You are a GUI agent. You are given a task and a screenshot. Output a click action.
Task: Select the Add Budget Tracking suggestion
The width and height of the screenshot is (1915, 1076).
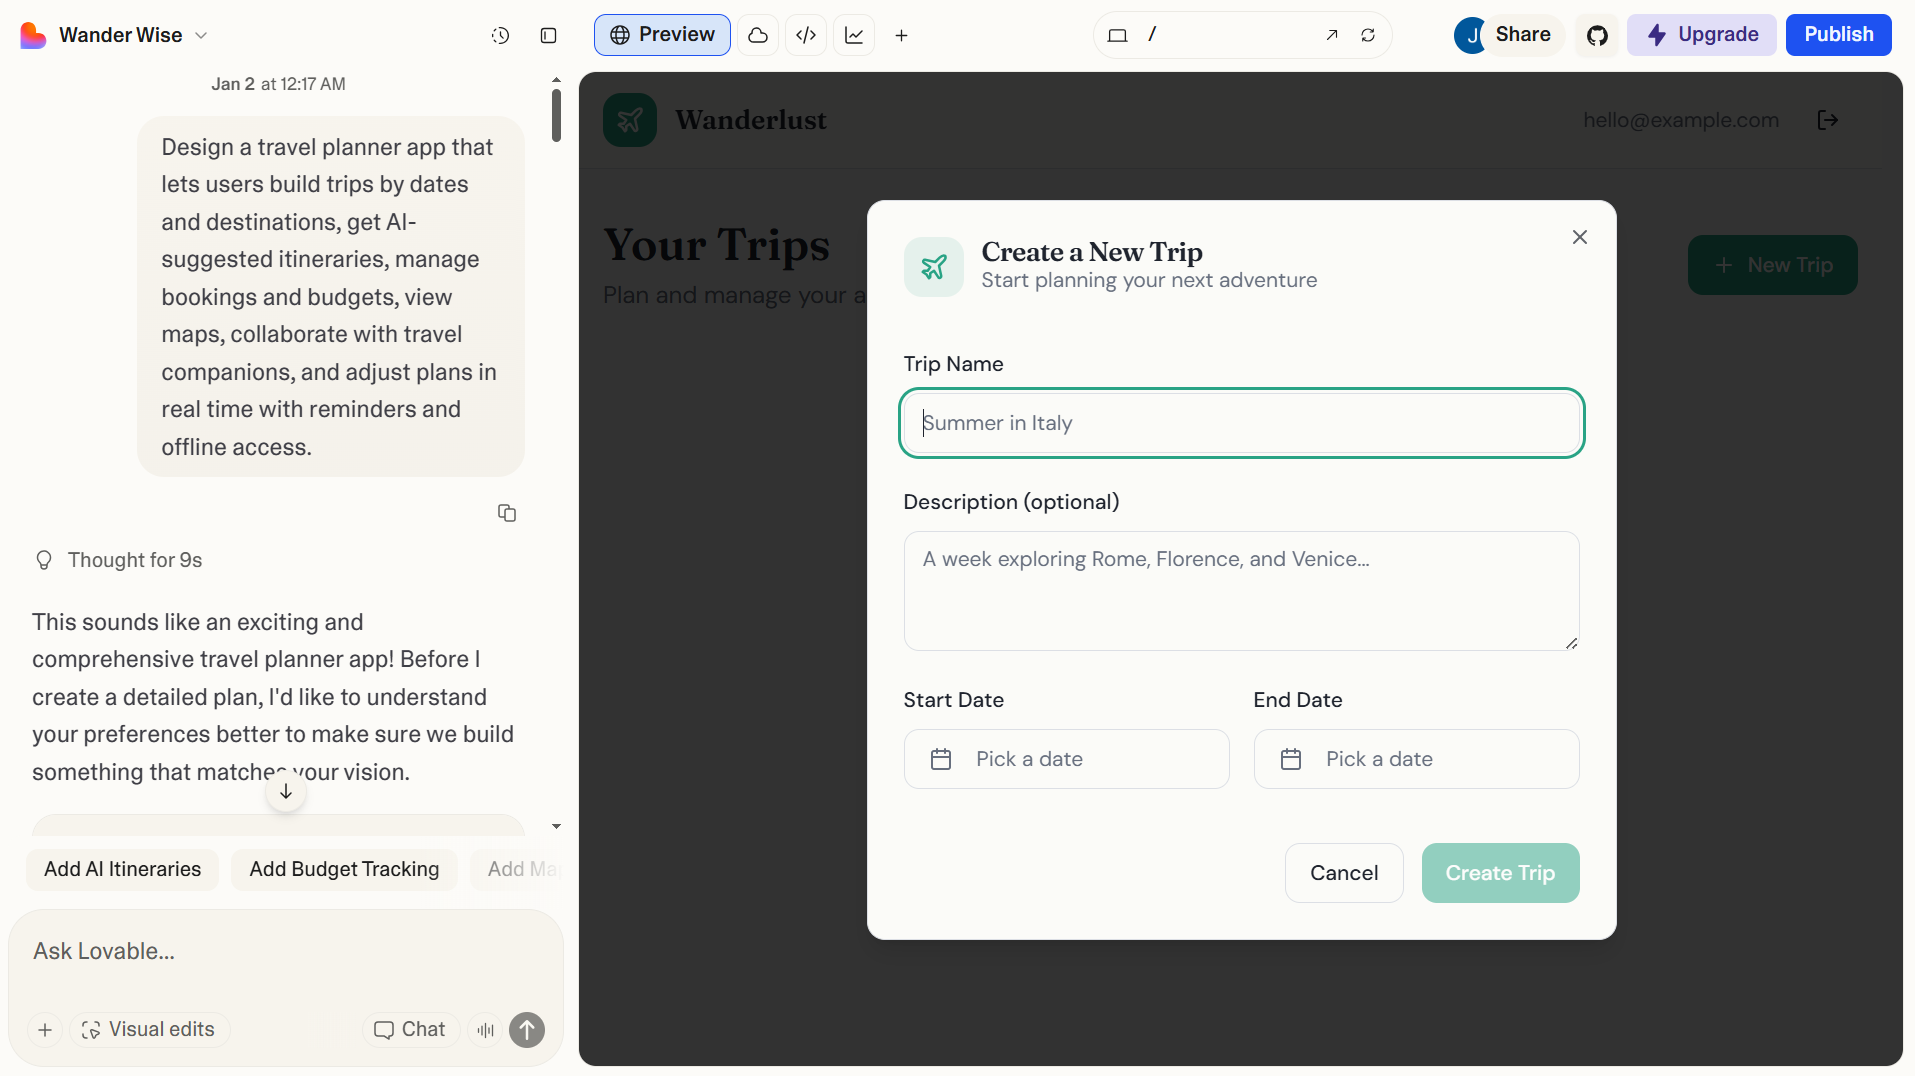click(344, 869)
